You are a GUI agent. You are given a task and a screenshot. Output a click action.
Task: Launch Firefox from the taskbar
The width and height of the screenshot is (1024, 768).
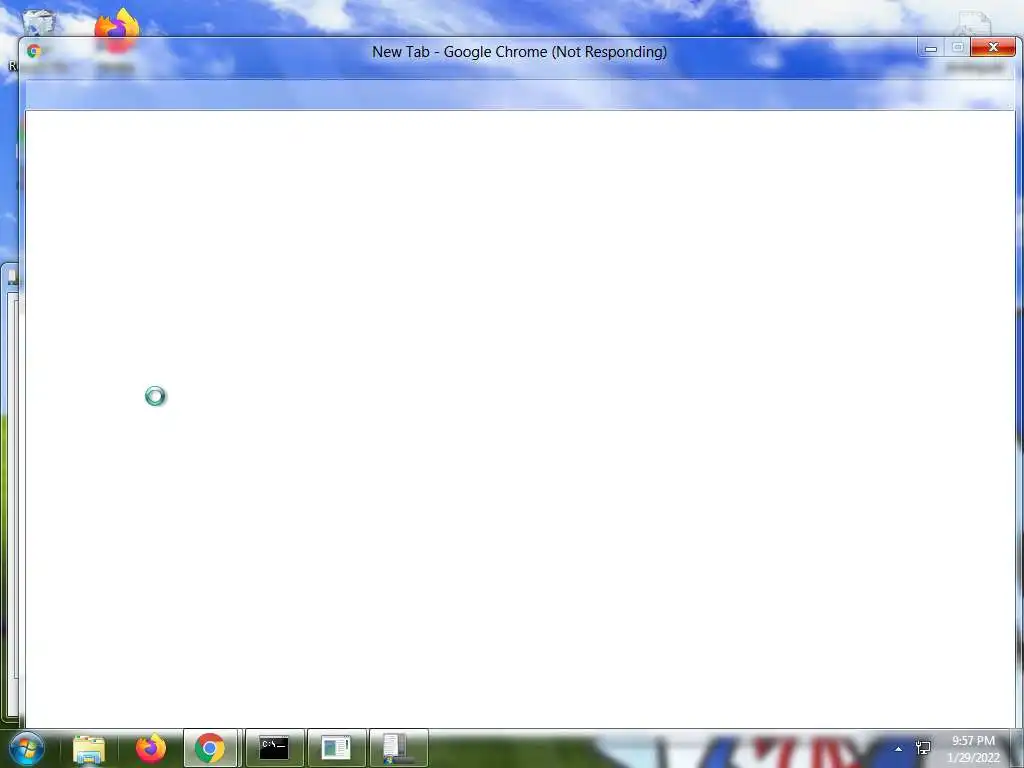[150, 748]
